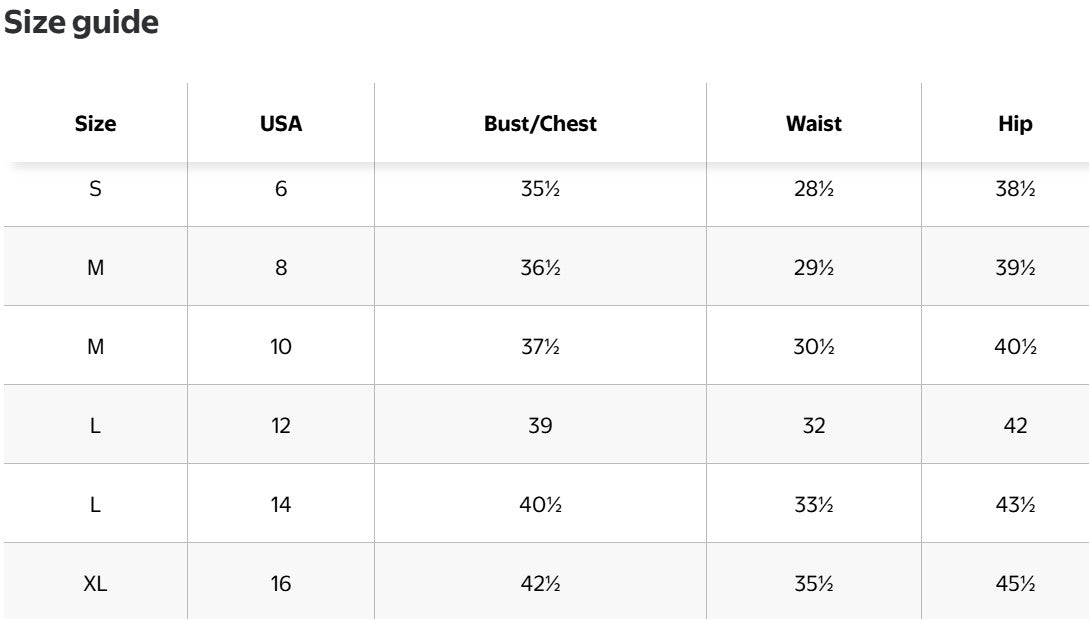Select the 36½ bust/chest value

[540, 268]
